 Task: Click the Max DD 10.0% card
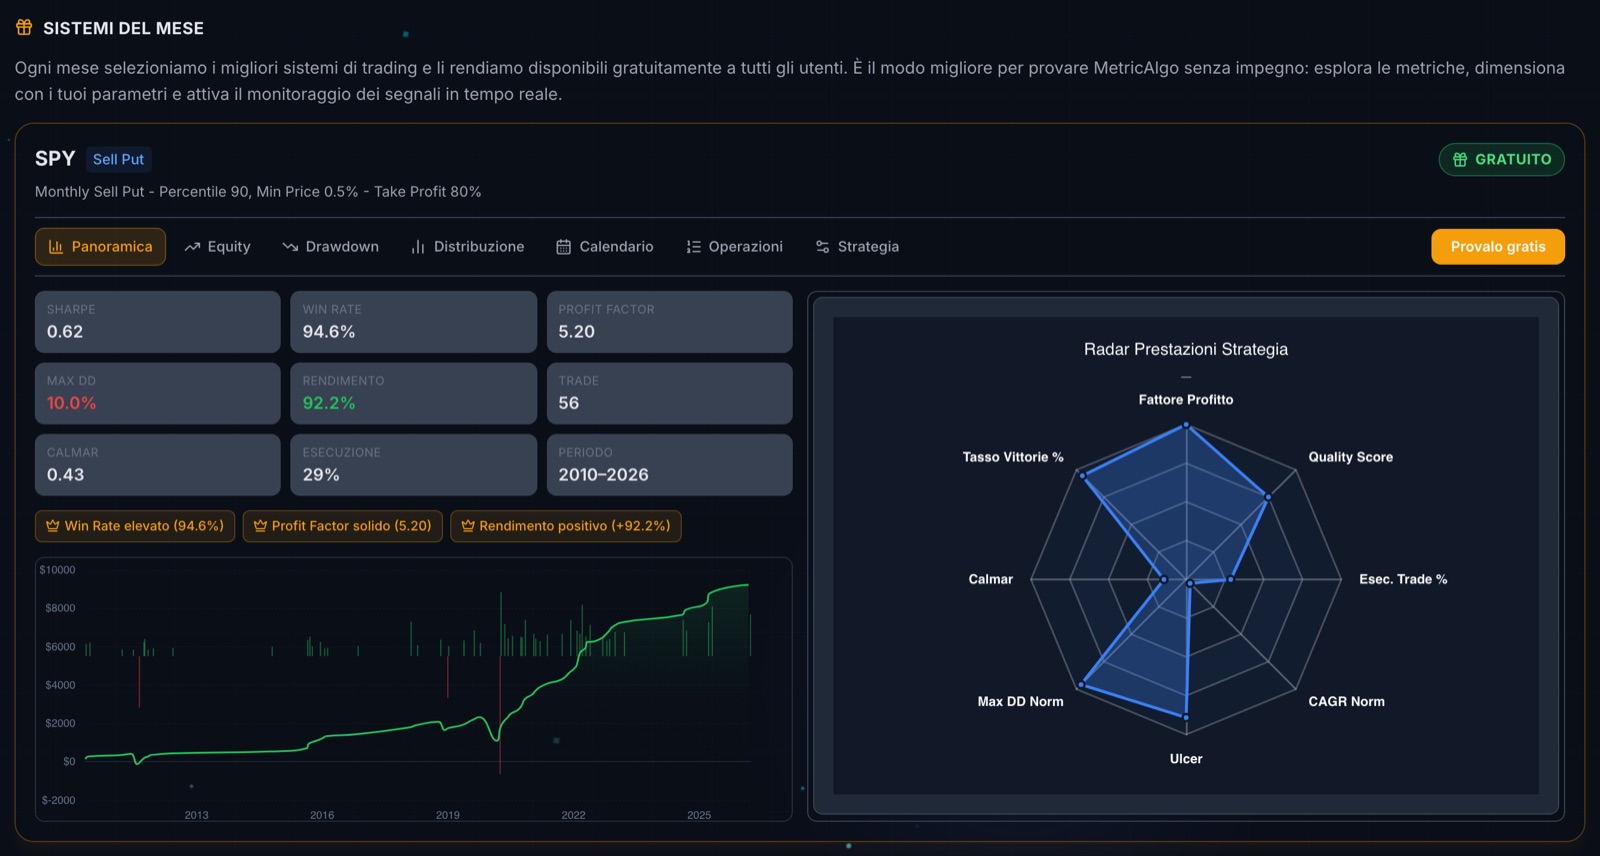pos(158,393)
